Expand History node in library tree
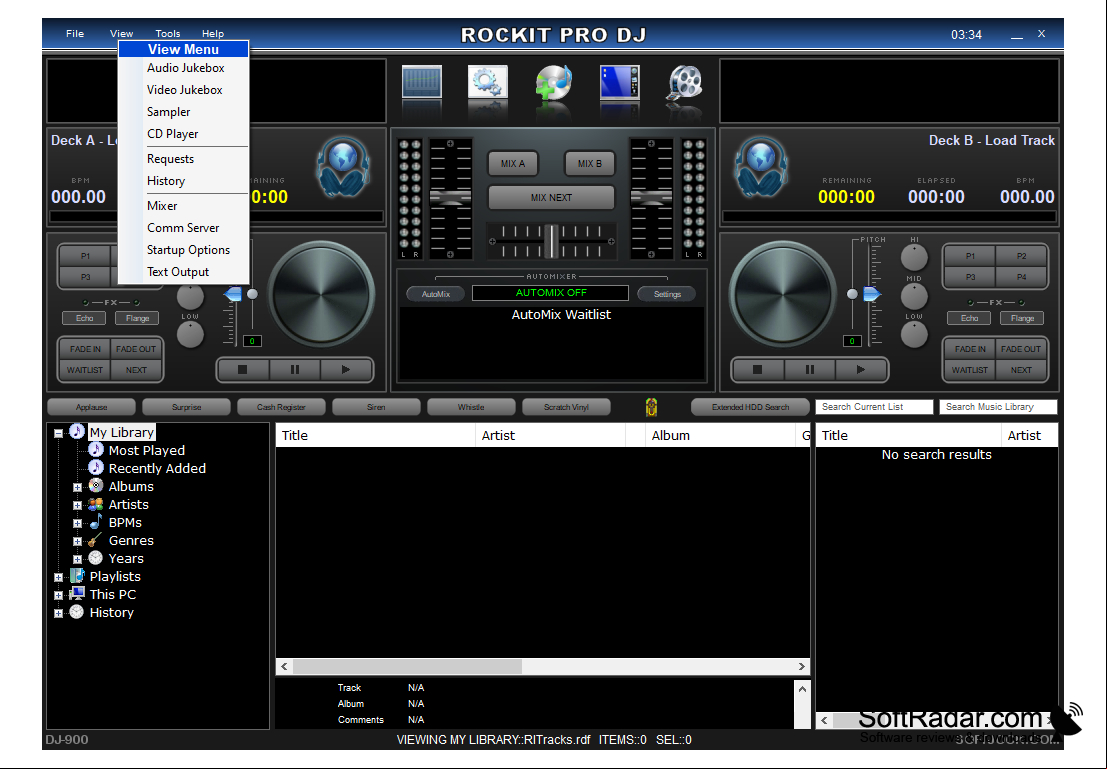 click(59, 614)
